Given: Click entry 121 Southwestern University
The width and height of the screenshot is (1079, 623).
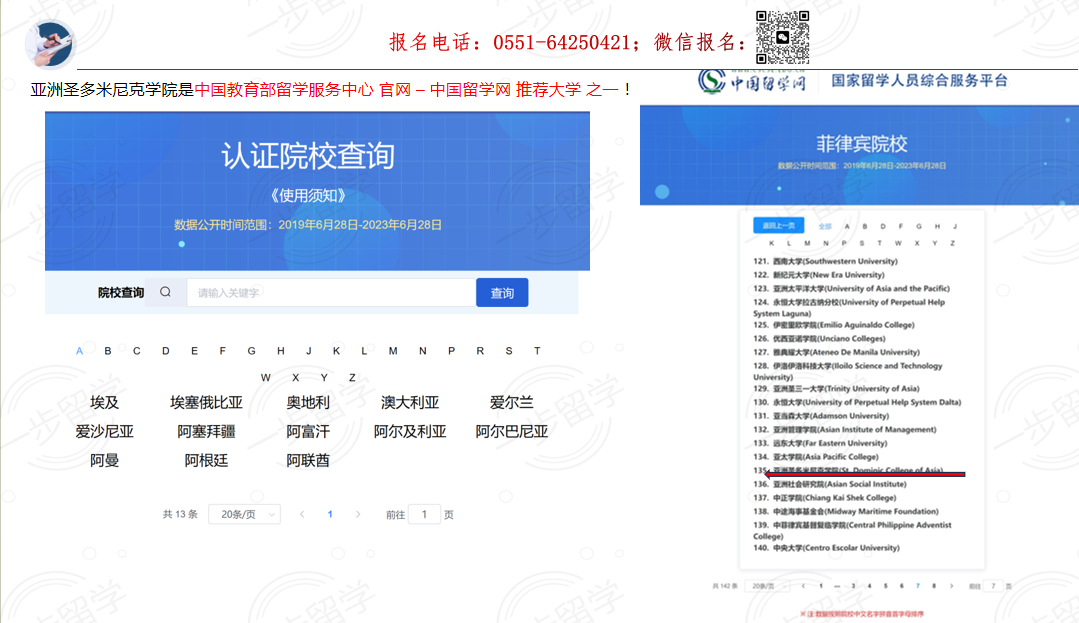Looking at the screenshot, I should (x=825, y=262).
